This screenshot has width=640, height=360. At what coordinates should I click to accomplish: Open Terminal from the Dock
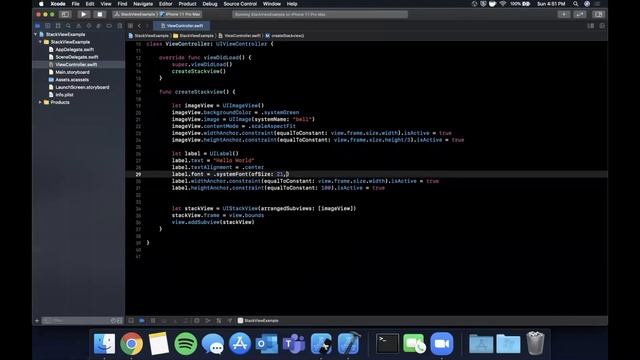[x=387, y=343]
